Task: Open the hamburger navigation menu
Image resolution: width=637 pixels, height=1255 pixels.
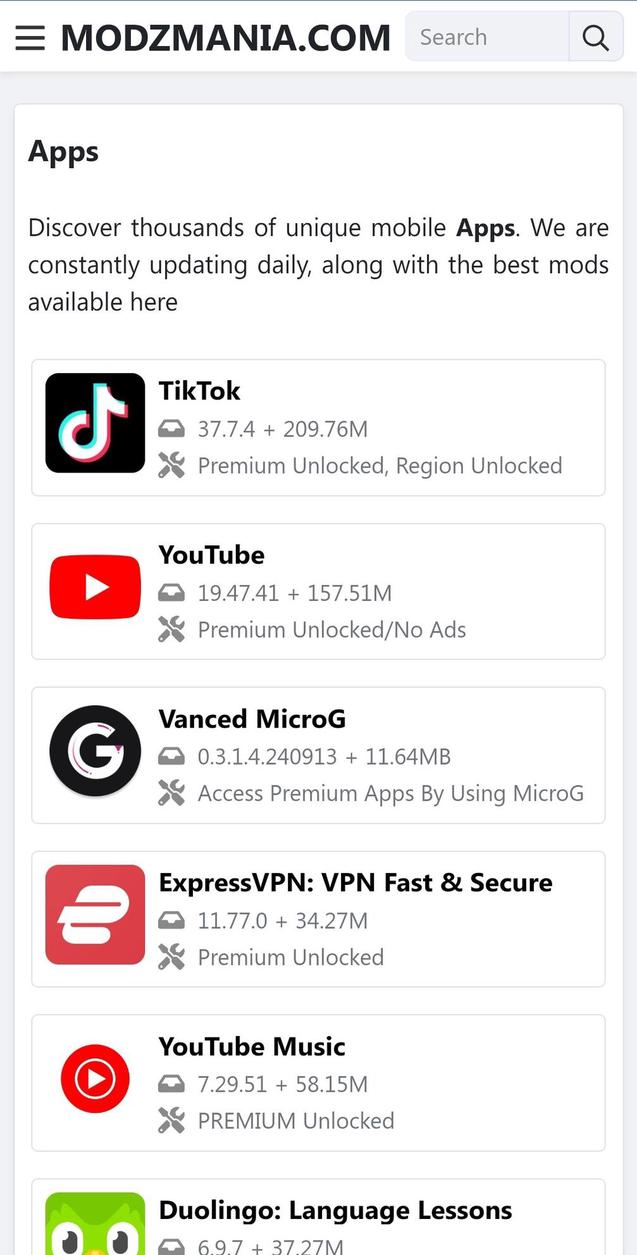Action: coord(29,37)
